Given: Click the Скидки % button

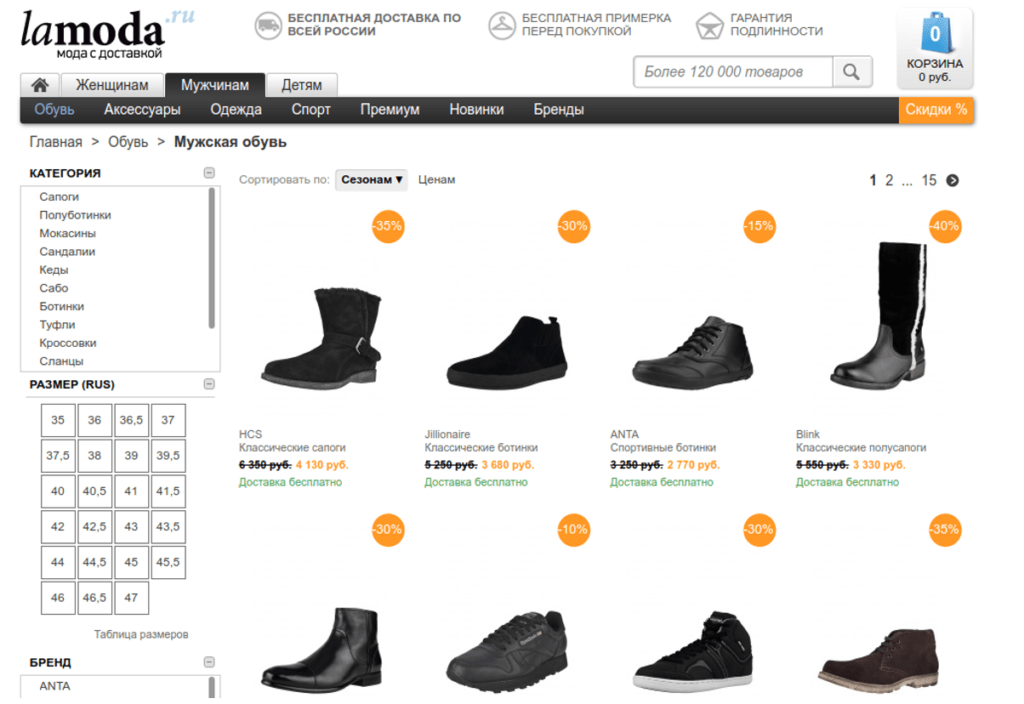Looking at the screenshot, I should click(x=936, y=110).
